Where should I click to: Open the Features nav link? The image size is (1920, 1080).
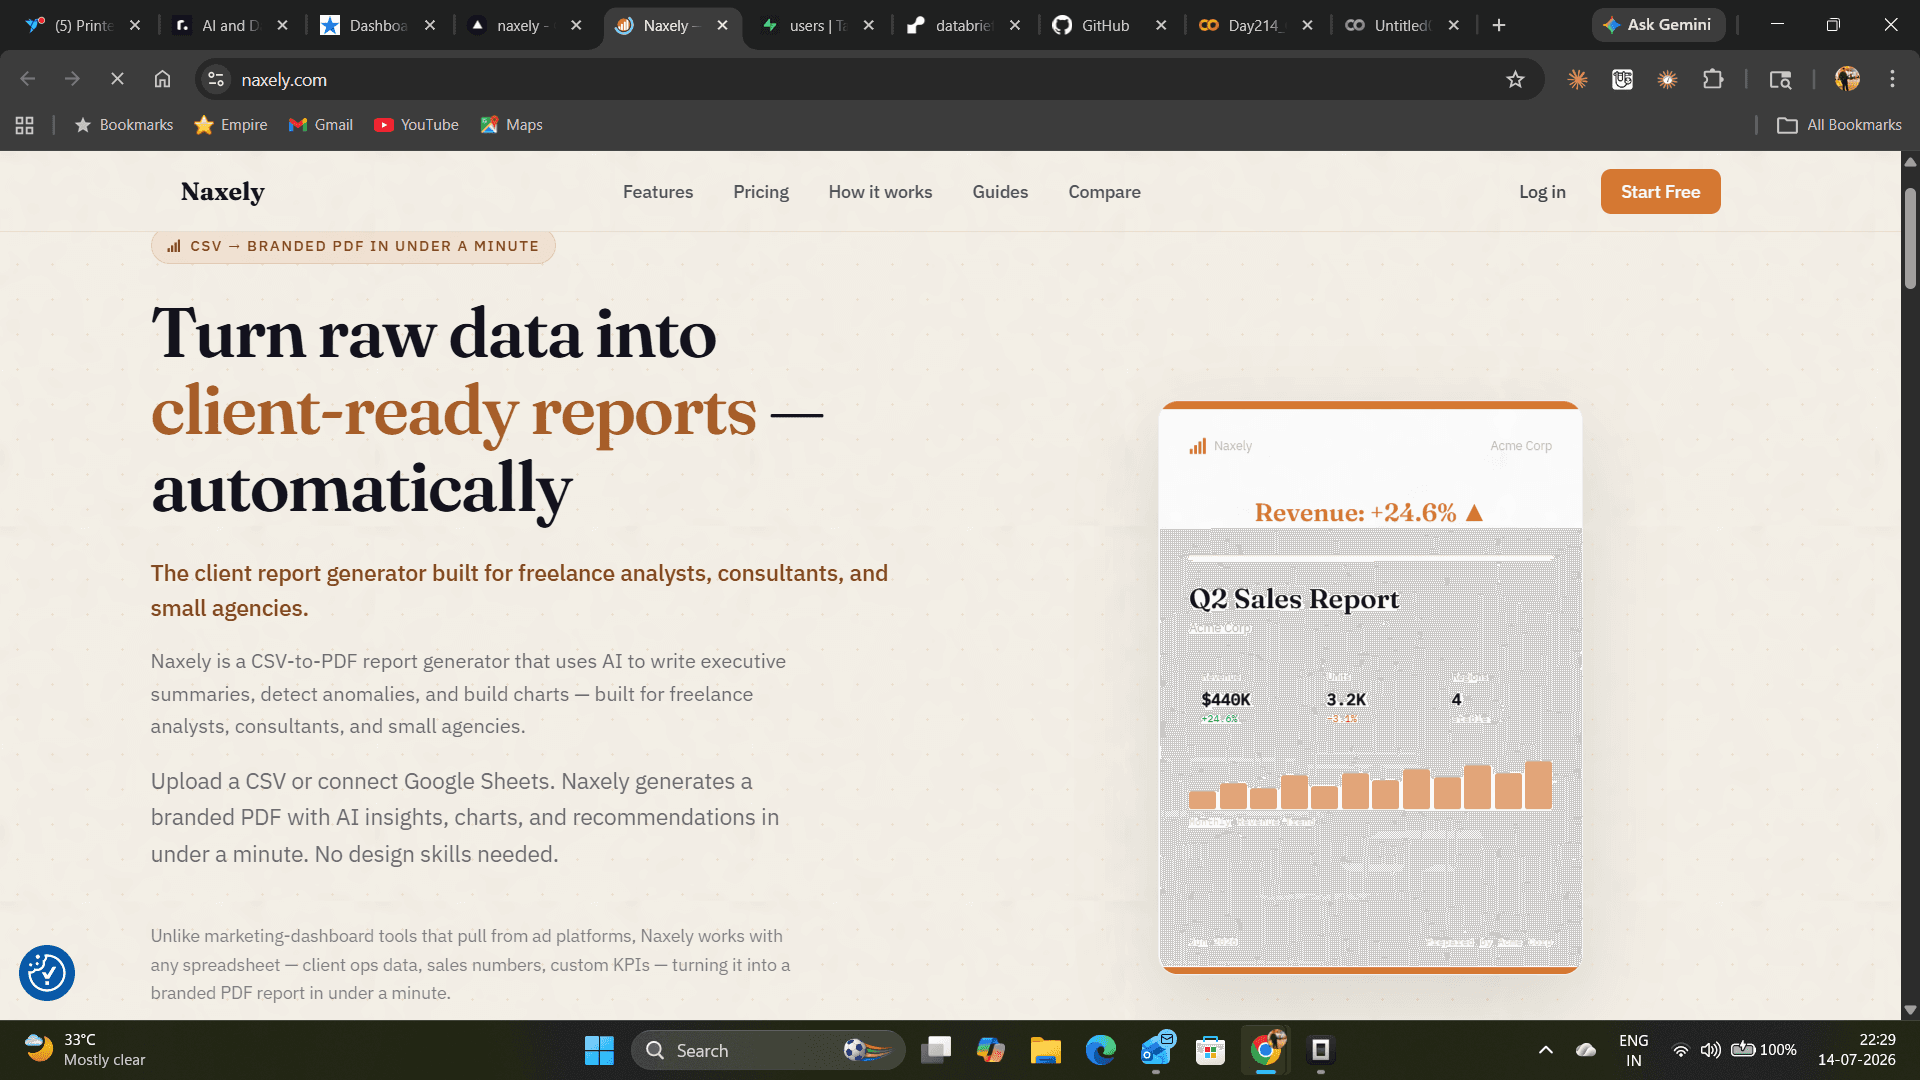click(x=657, y=192)
